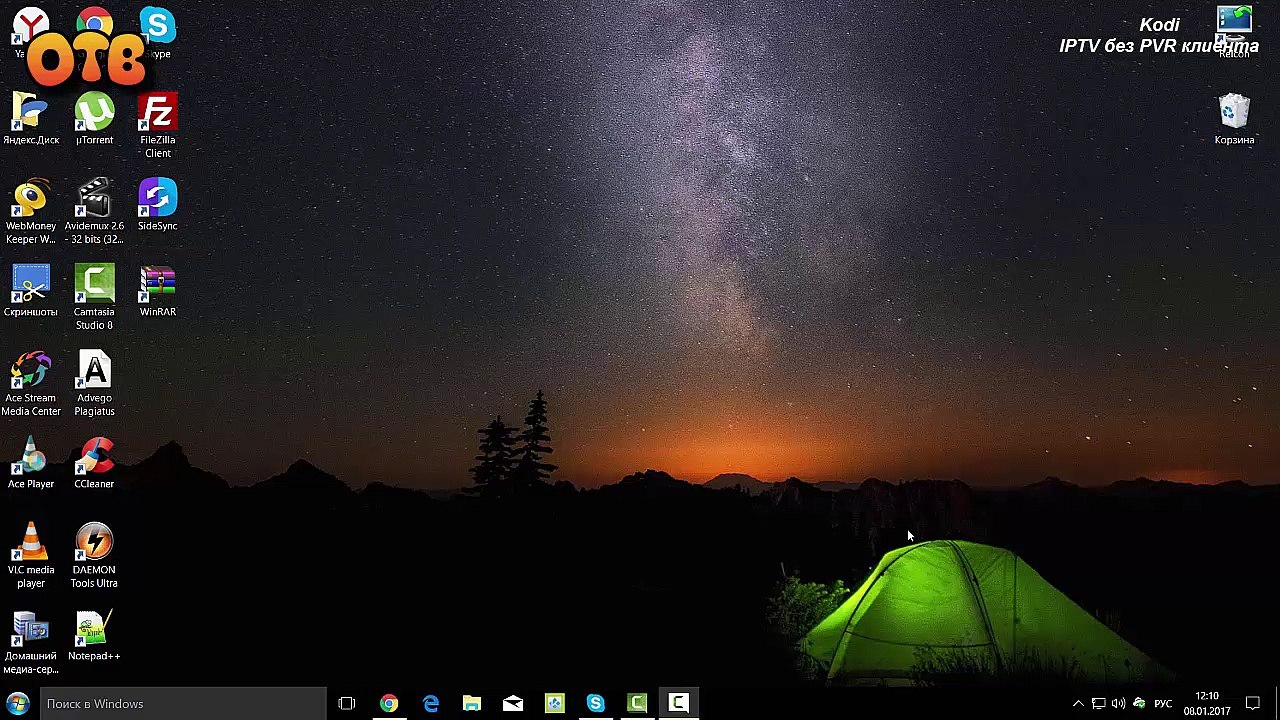
Task: Select the DAEMON Tools Ultra desktop icon
Action: 94,556
